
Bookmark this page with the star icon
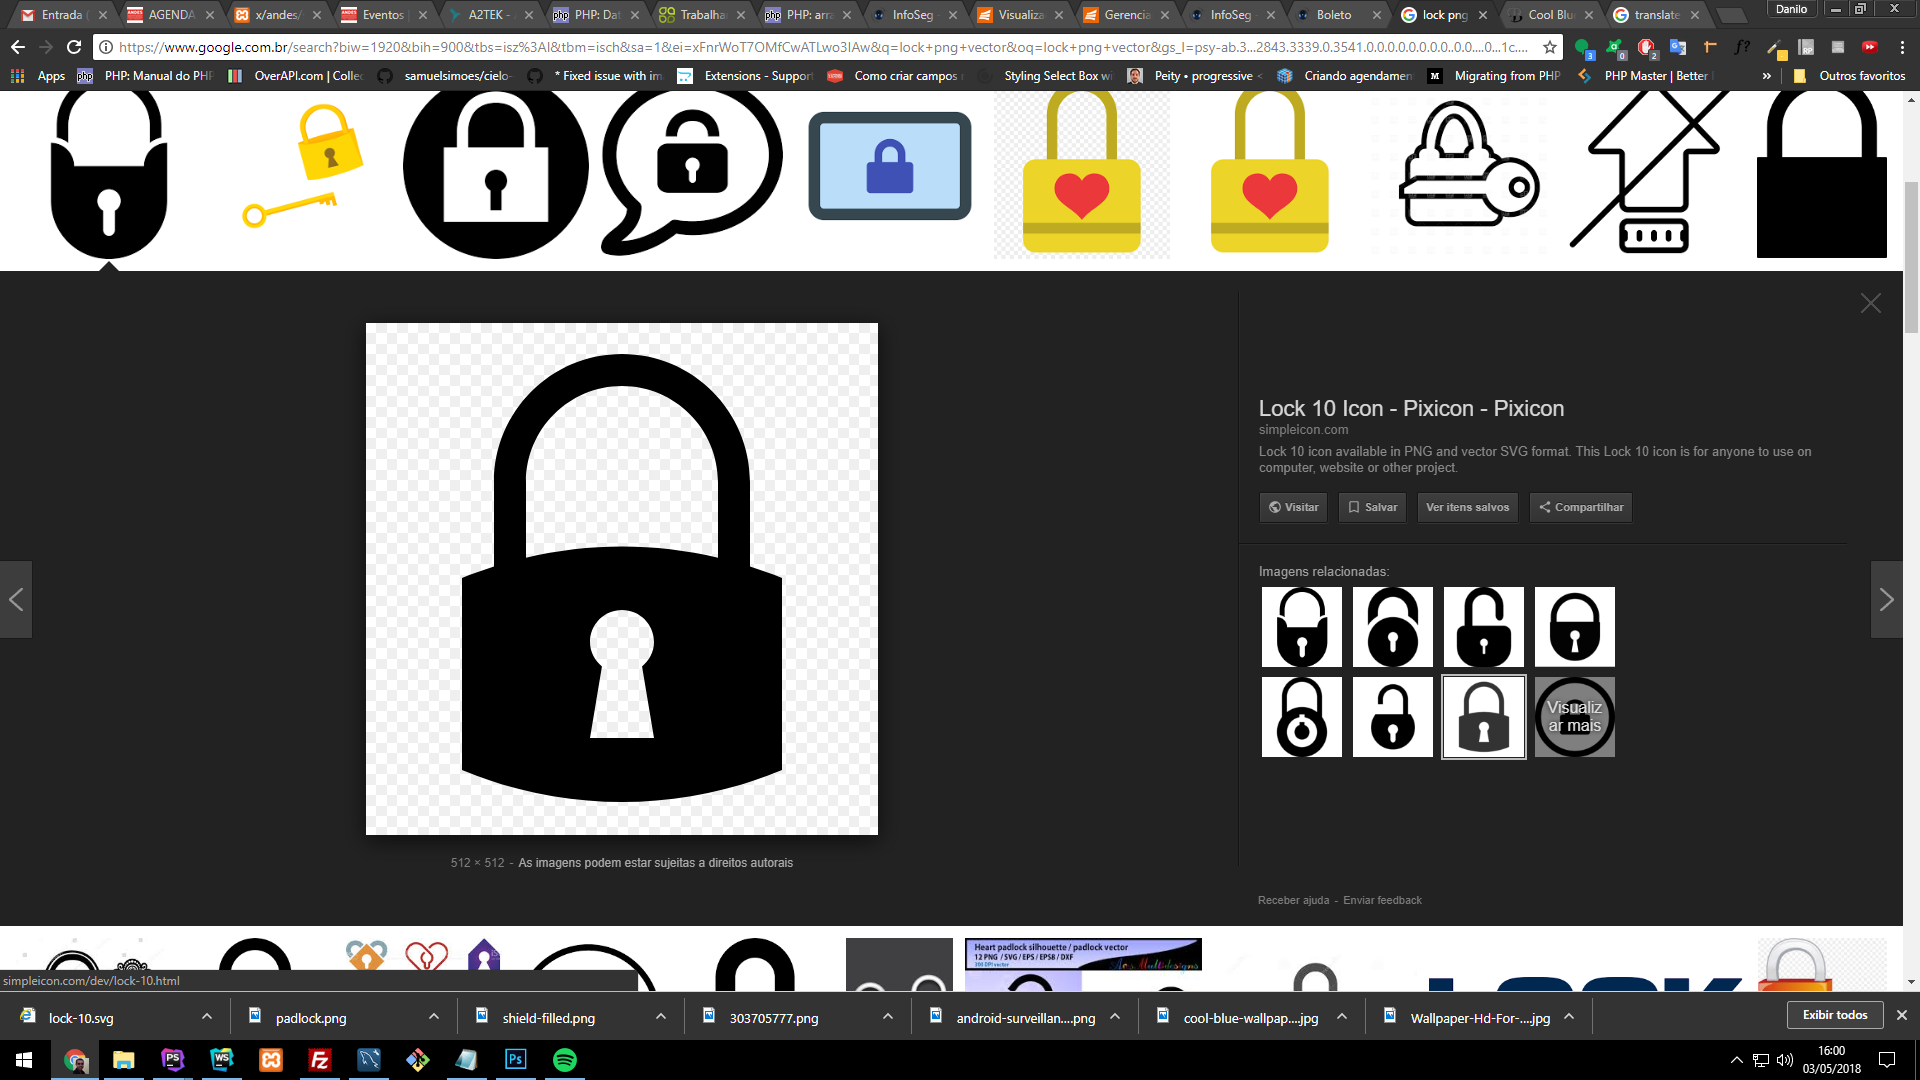(x=1549, y=47)
